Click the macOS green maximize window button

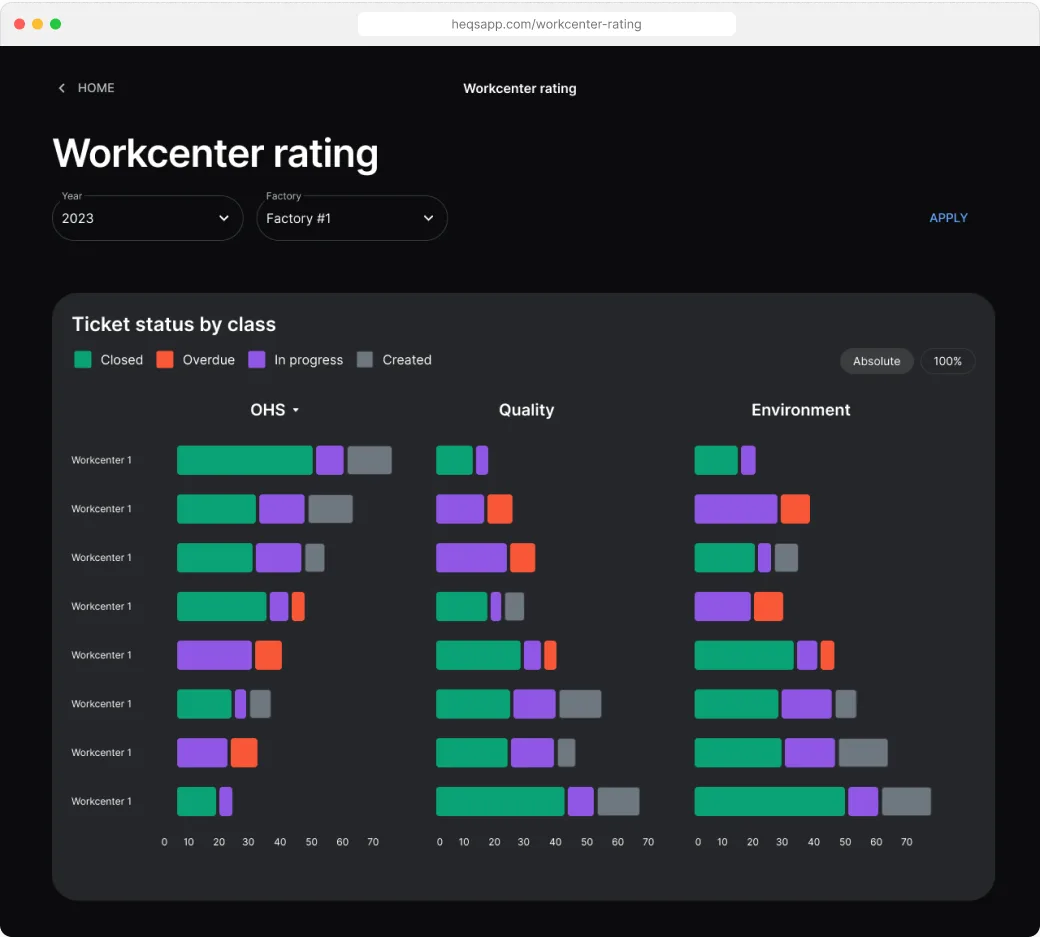(x=56, y=24)
